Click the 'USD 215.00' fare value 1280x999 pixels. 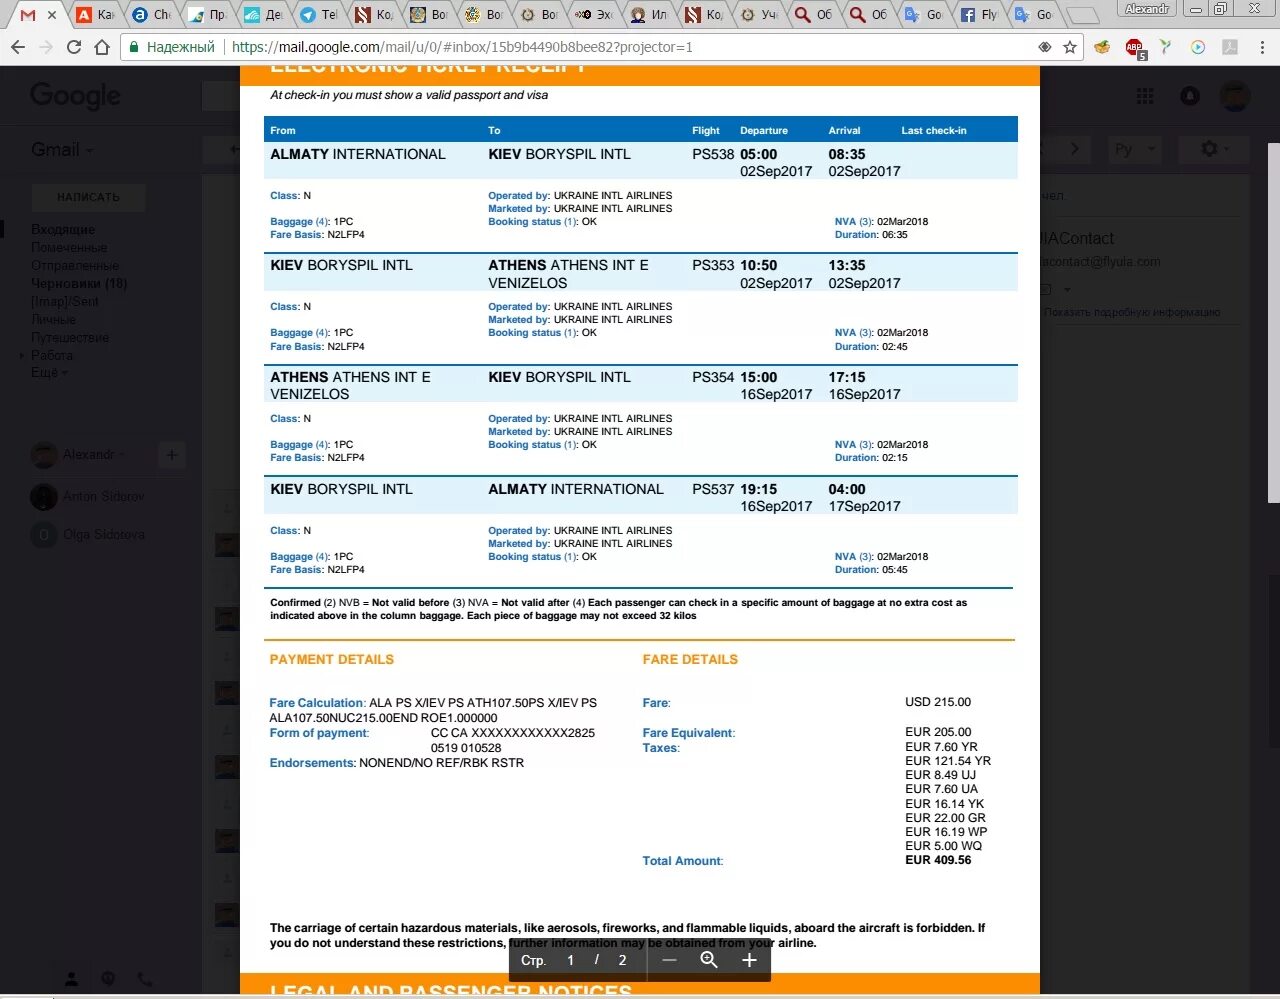tap(938, 702)
